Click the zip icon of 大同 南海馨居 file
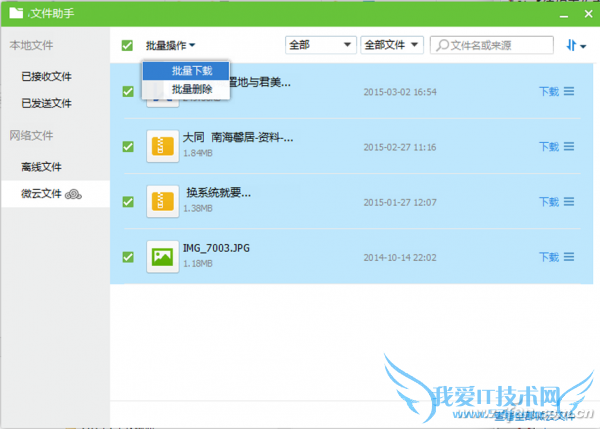 pos(162,146)
